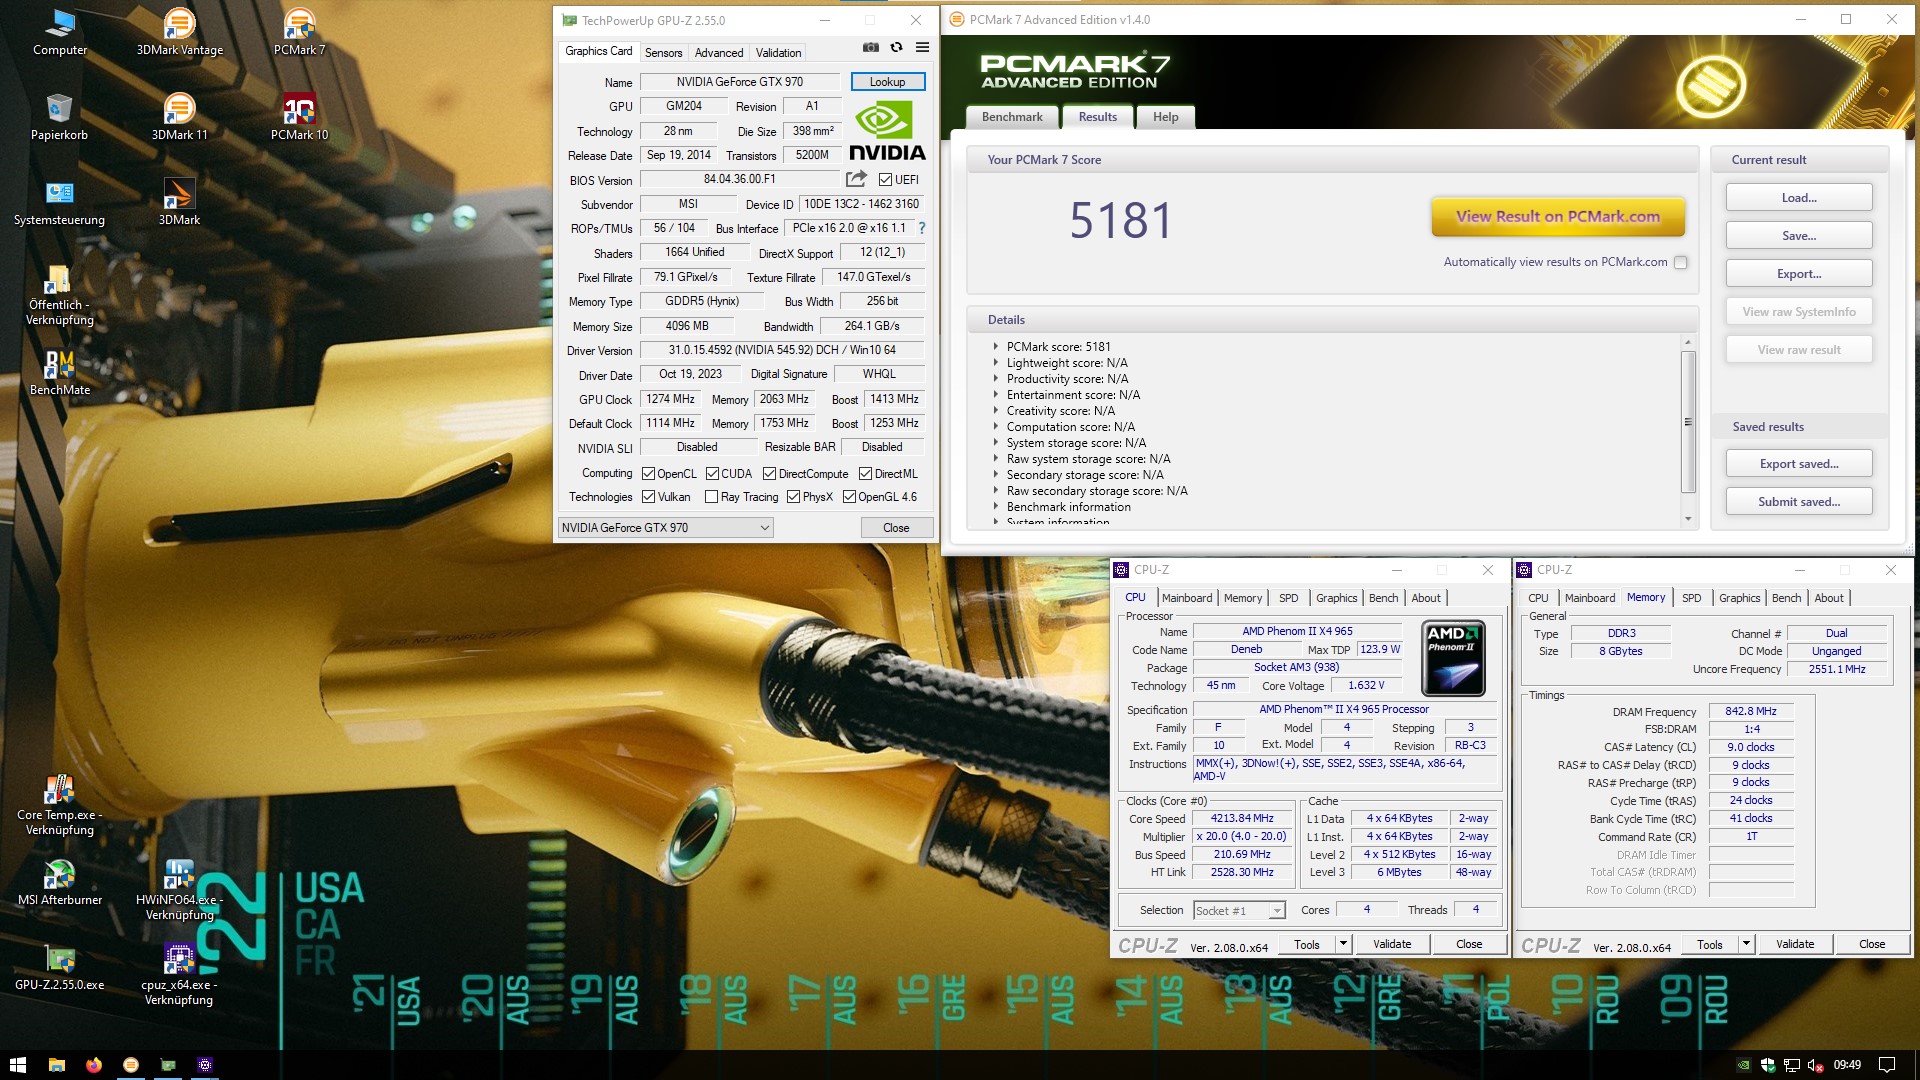Screen dimensions: 1920x1080
Task: Switch to GPU-Z Validation tab
Action: click(778, 53)
